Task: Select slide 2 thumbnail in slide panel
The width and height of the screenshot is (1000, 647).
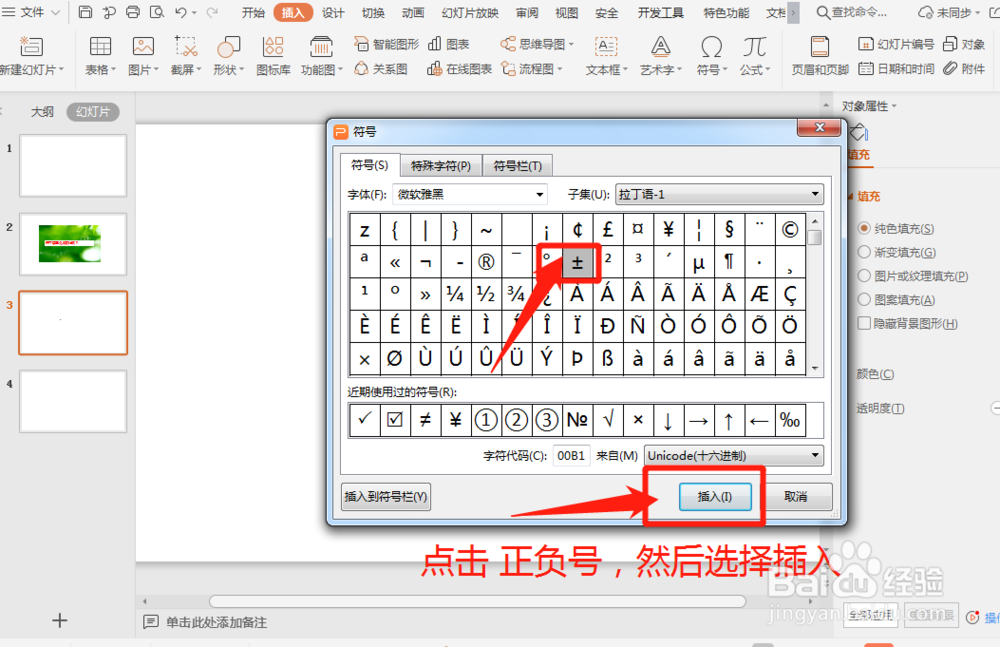Action: pos(72,243)
